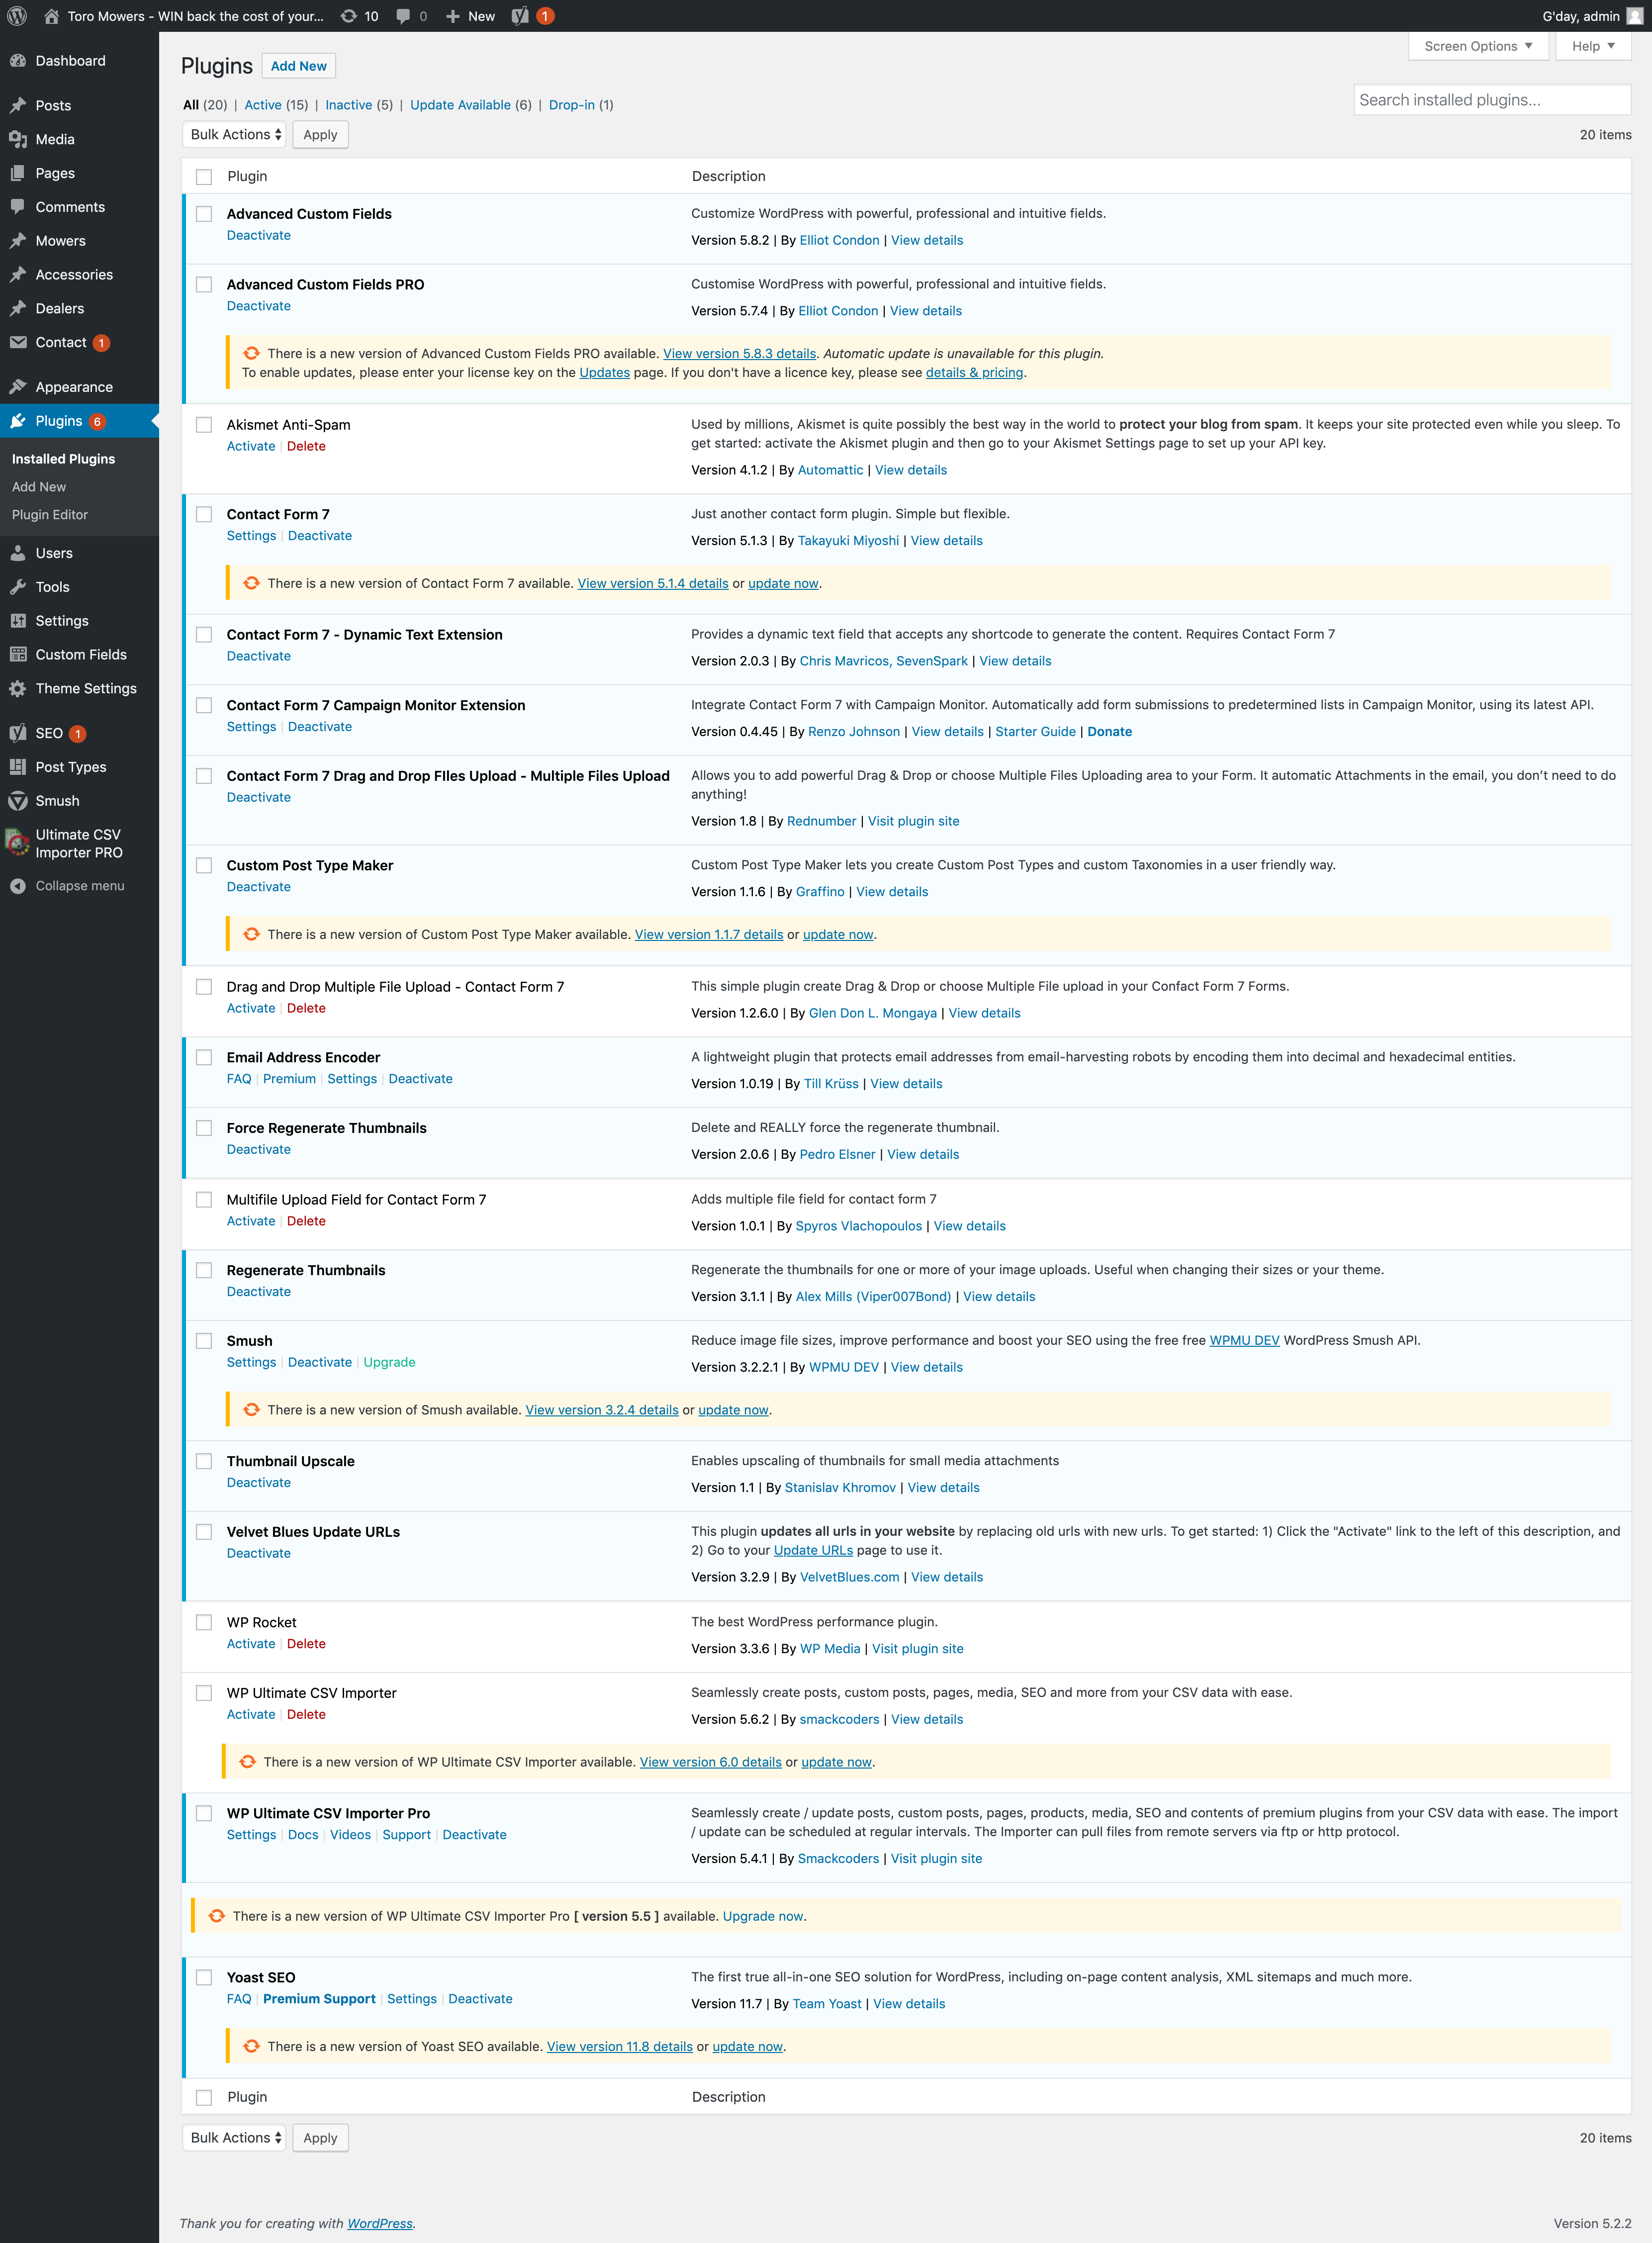Screen dimensions: 1652x2243
Task: Click the Custom Fields icon in sidebar
Action: [x=18, y=655]
